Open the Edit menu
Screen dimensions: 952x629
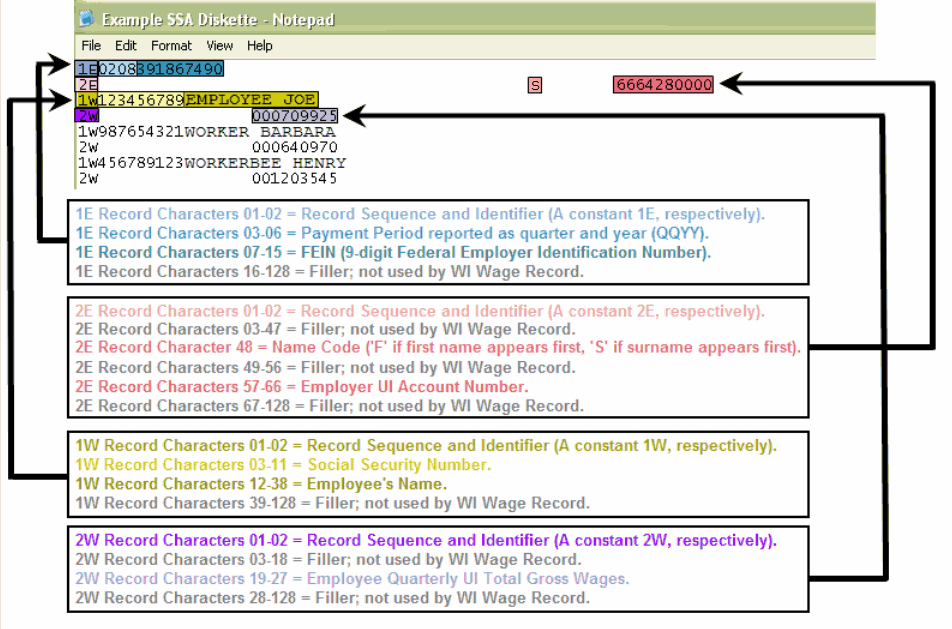[x=125, y=46]
